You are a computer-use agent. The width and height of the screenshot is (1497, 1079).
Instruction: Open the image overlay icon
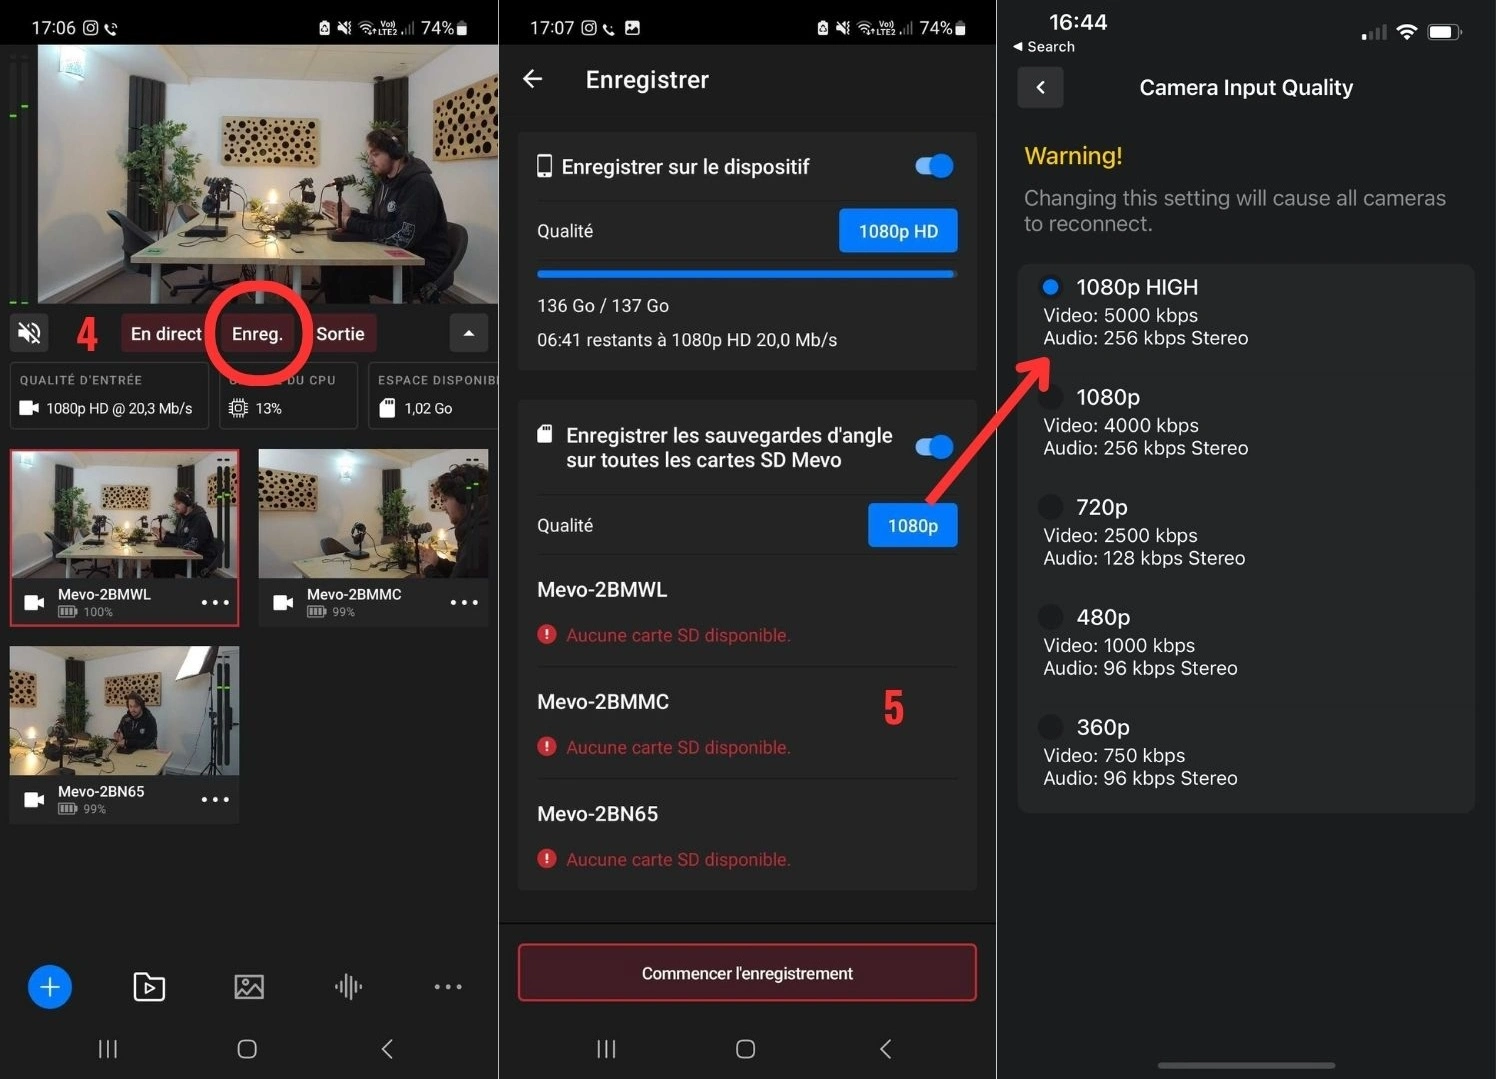247,987
